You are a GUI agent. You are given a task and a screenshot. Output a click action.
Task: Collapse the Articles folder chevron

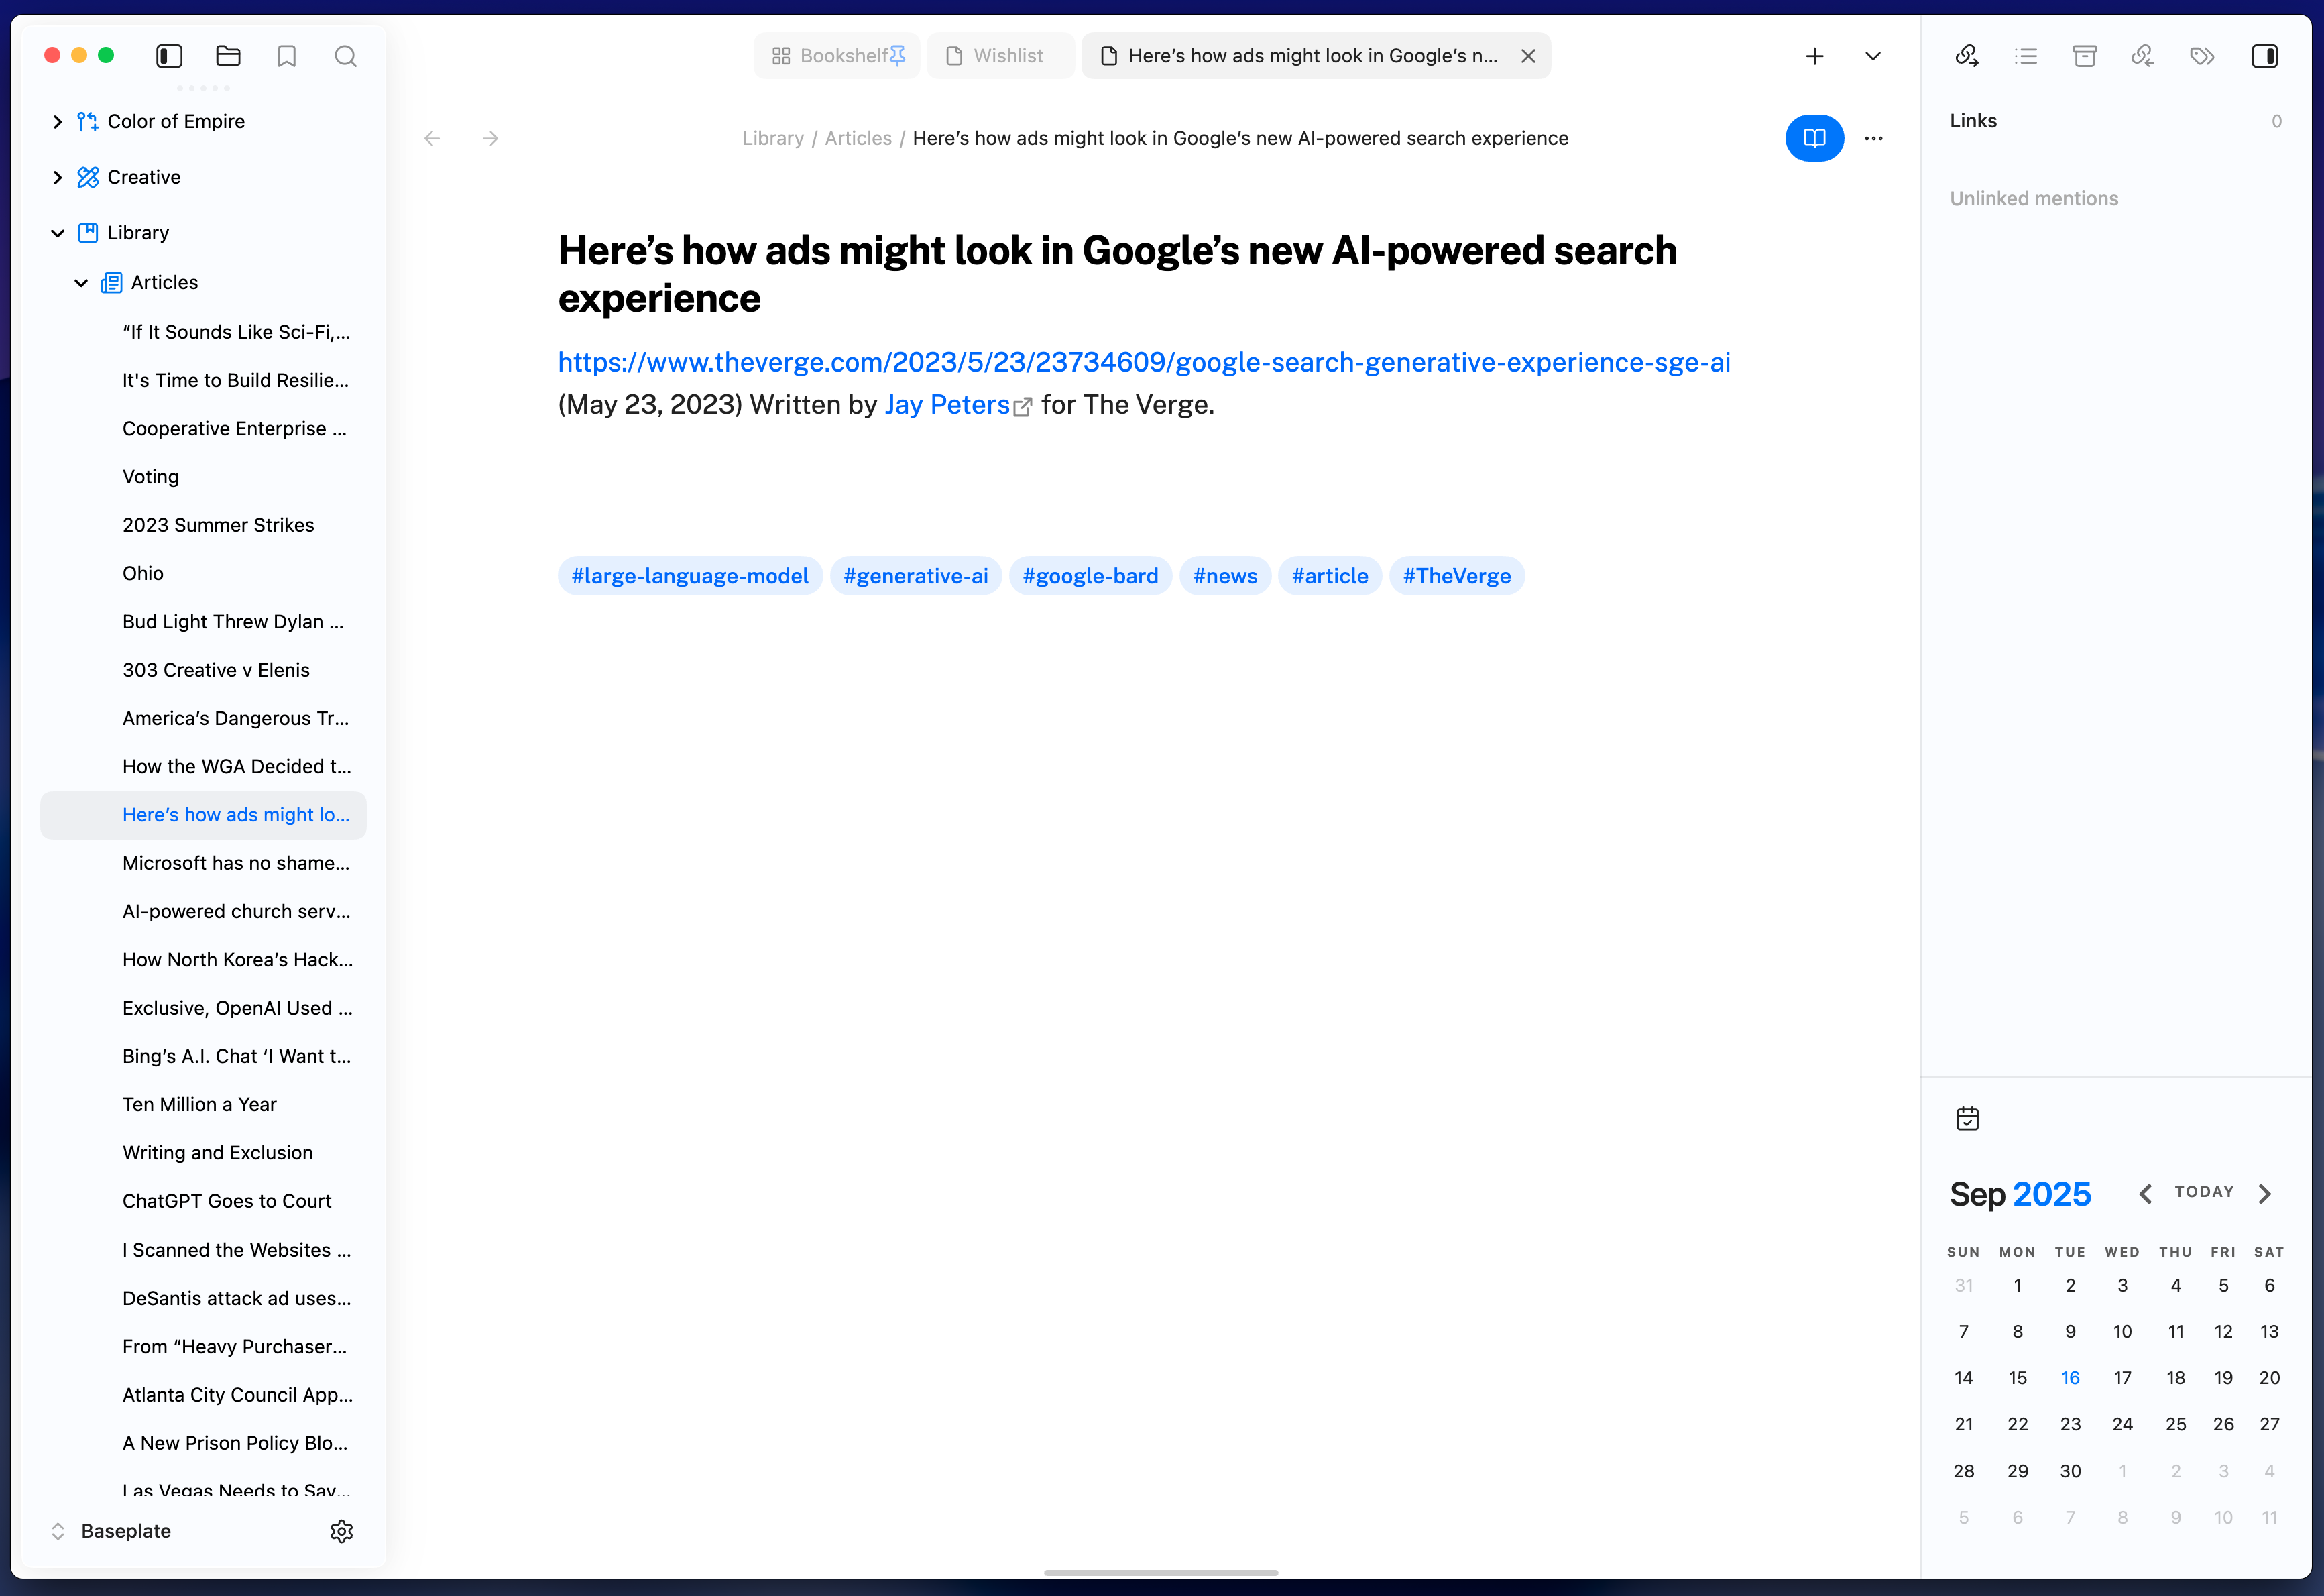point(81,283)
